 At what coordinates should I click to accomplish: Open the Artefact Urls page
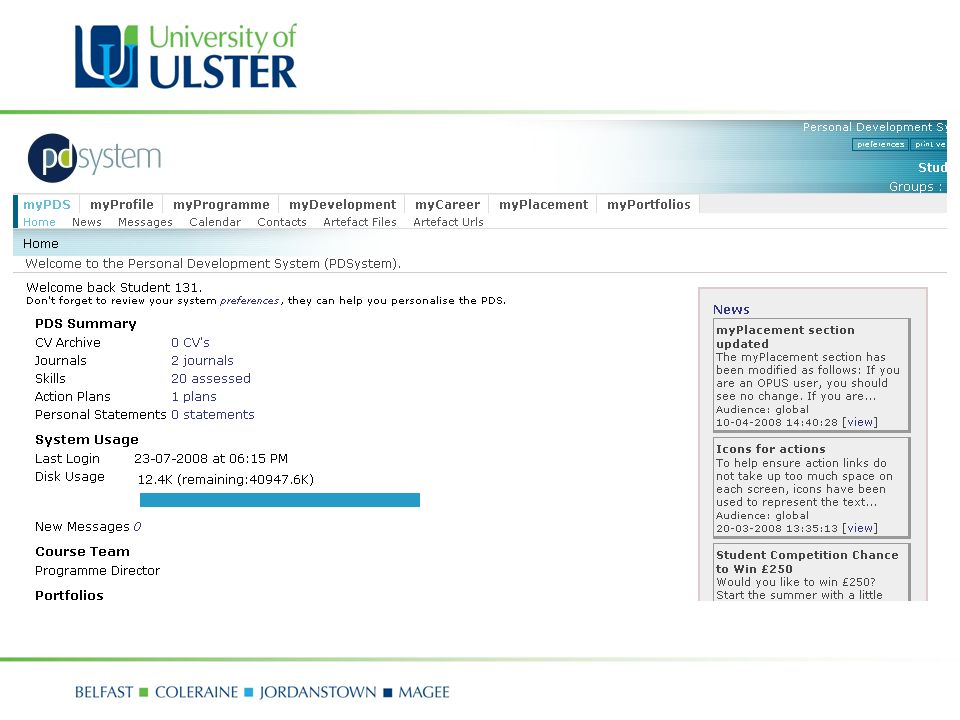click(x=448, y=222)
